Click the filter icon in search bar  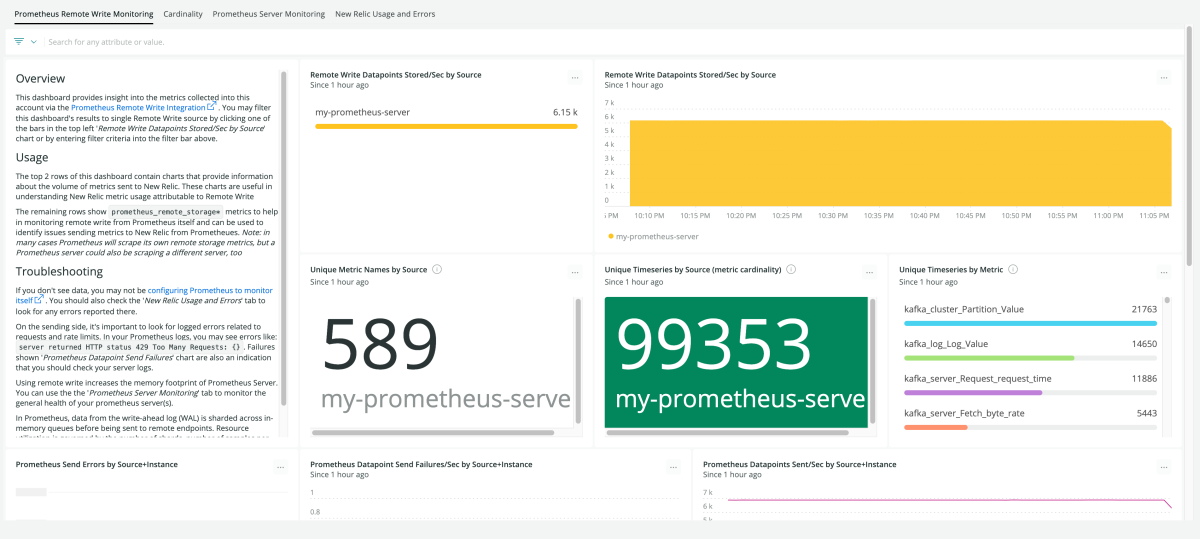[19, 42]
